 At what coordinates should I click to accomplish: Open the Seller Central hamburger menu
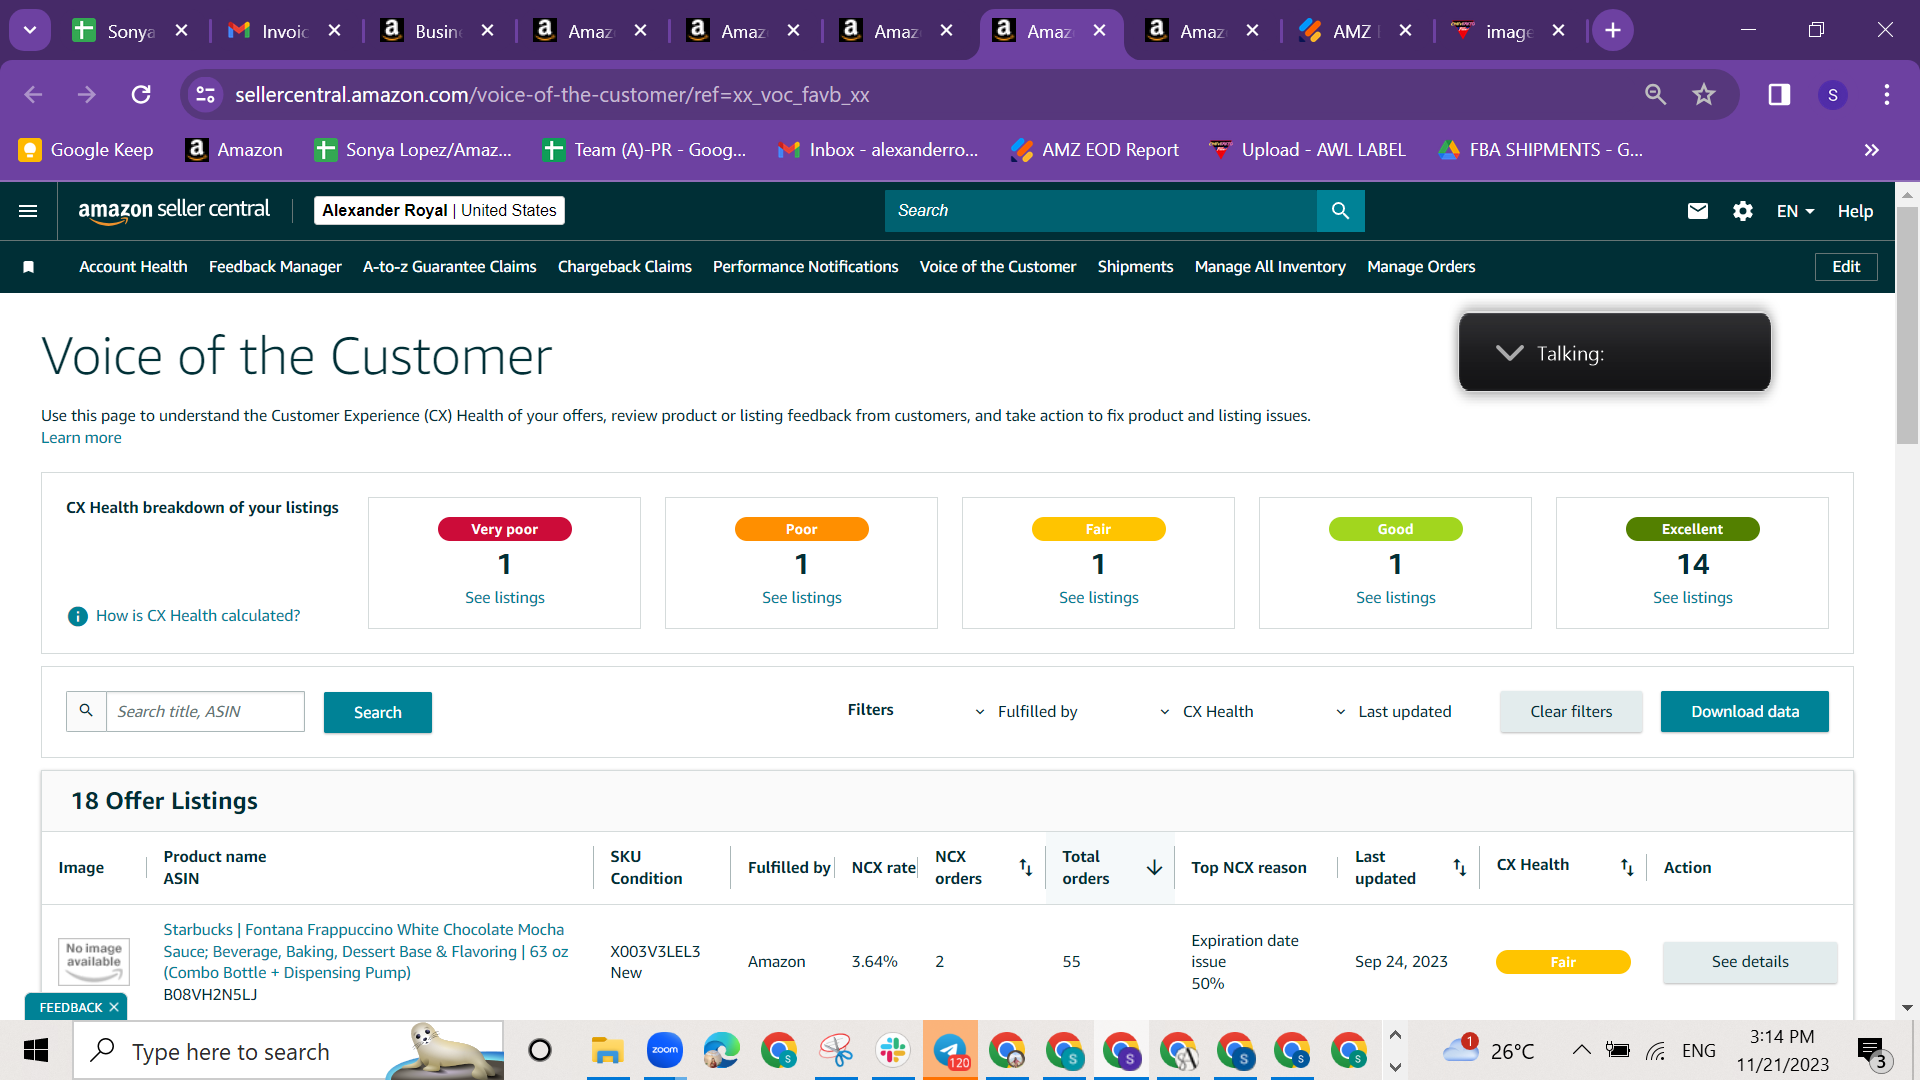(x=28, y=211)
